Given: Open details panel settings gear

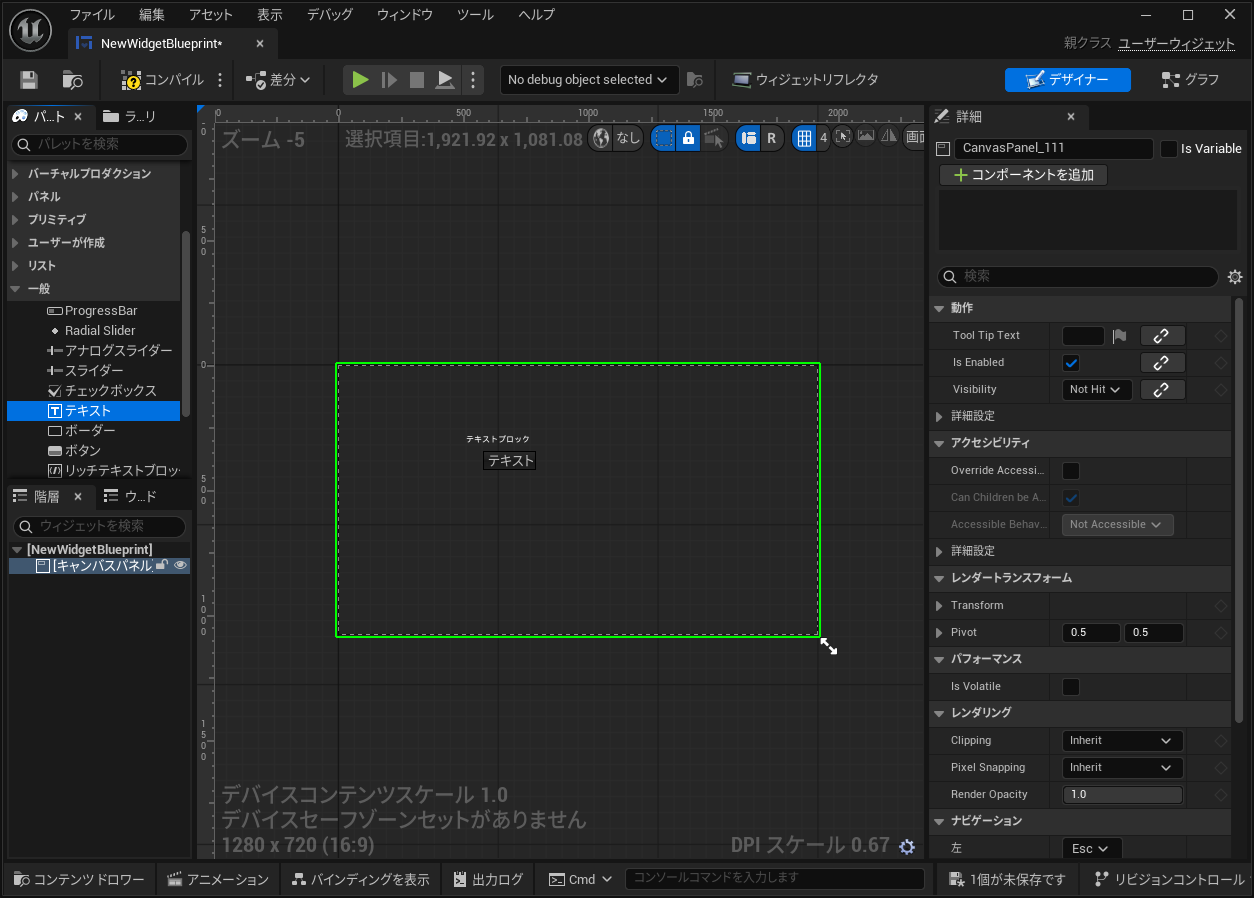Looking at the screenshot, I should pyautogui.click(x=1235, y=277).
